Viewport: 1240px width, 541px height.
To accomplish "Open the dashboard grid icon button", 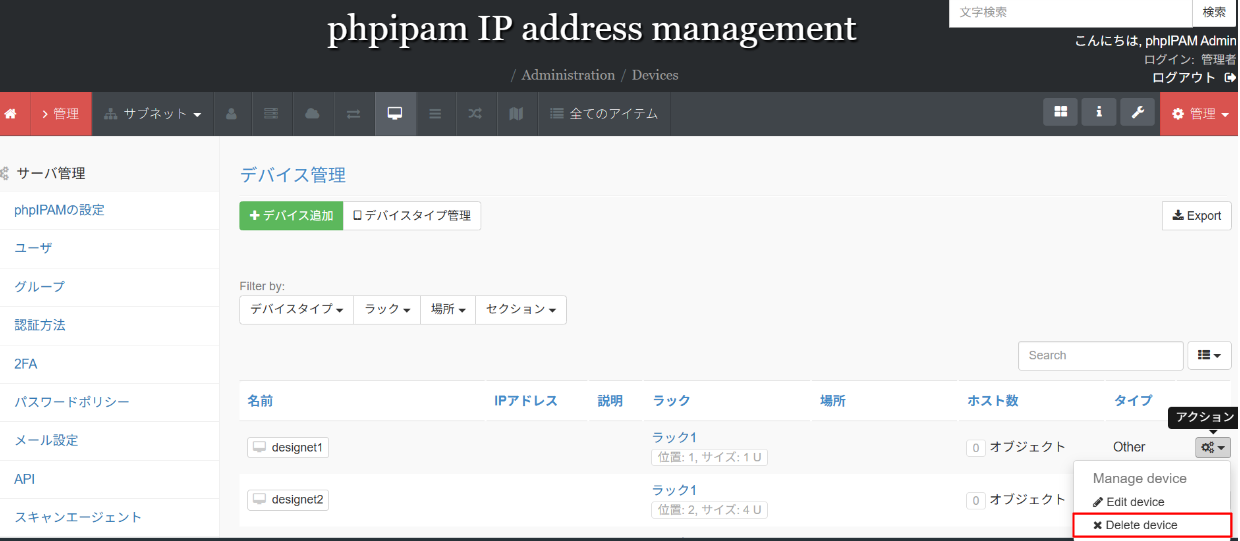I will pos(1060,112).
